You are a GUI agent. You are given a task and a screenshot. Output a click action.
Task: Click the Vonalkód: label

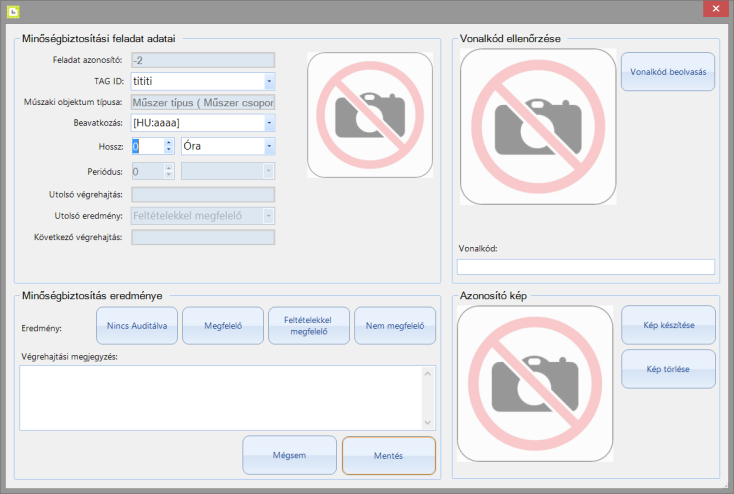tap(478, 249)
